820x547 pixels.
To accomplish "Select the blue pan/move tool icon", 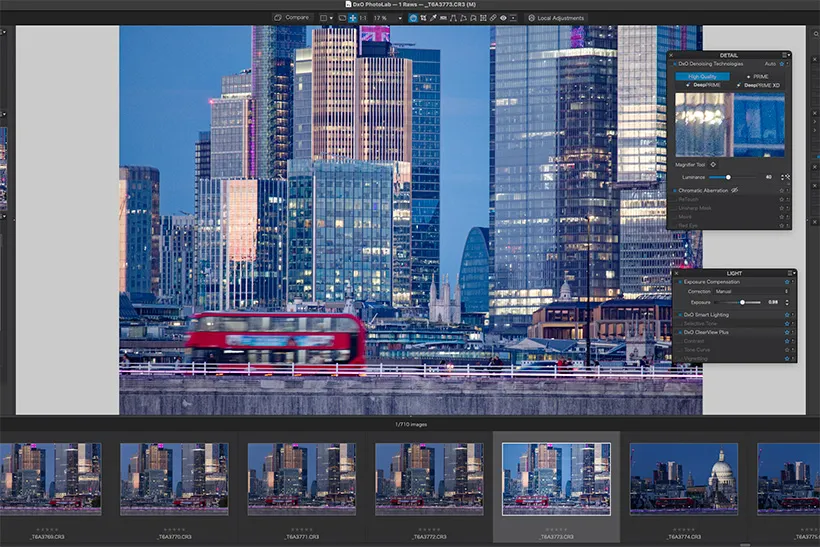I will point(353,18).
